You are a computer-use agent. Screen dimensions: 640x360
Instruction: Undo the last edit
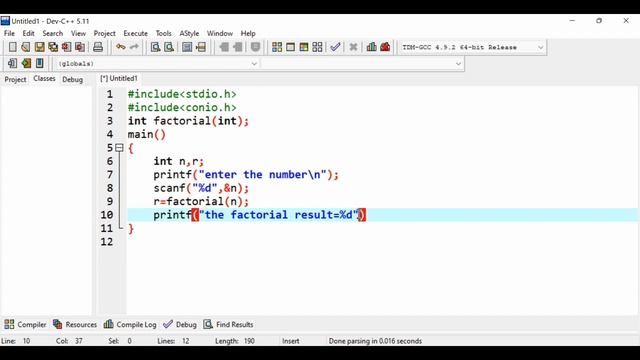[x=120, y=47]
